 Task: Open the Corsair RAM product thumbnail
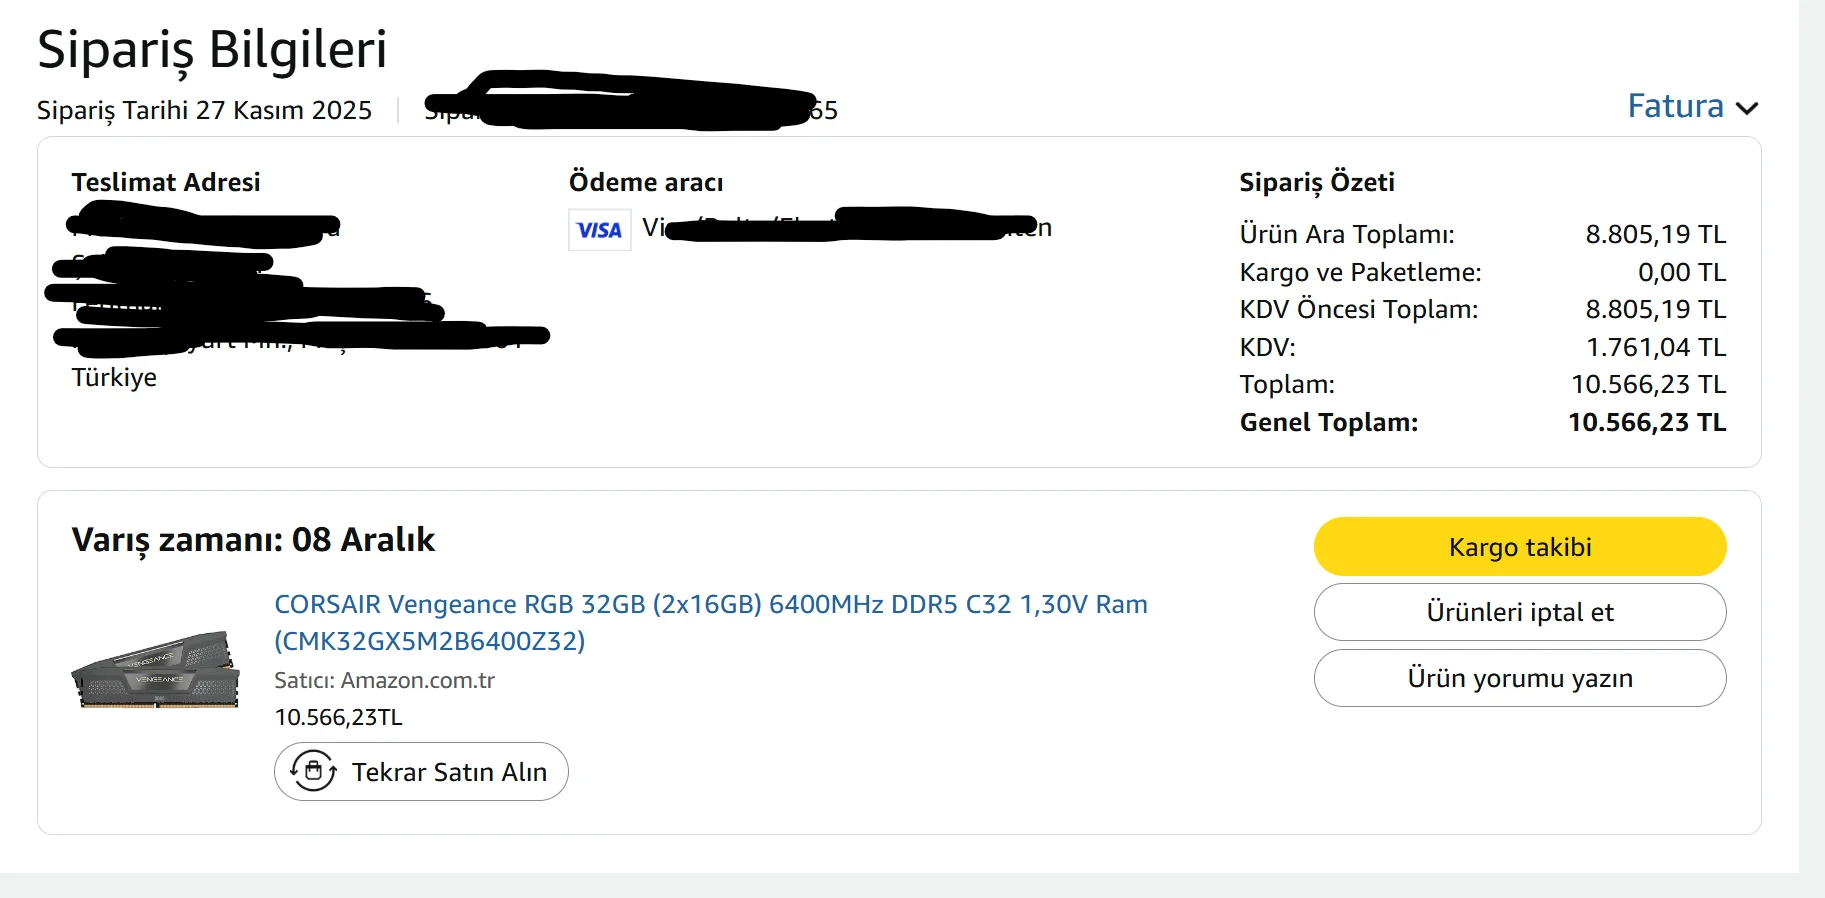pyautogui.click(x=156, y=668)
